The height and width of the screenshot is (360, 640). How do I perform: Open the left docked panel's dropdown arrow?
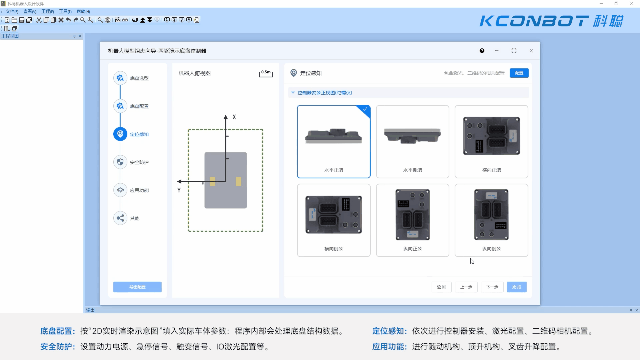click(75, 36)
